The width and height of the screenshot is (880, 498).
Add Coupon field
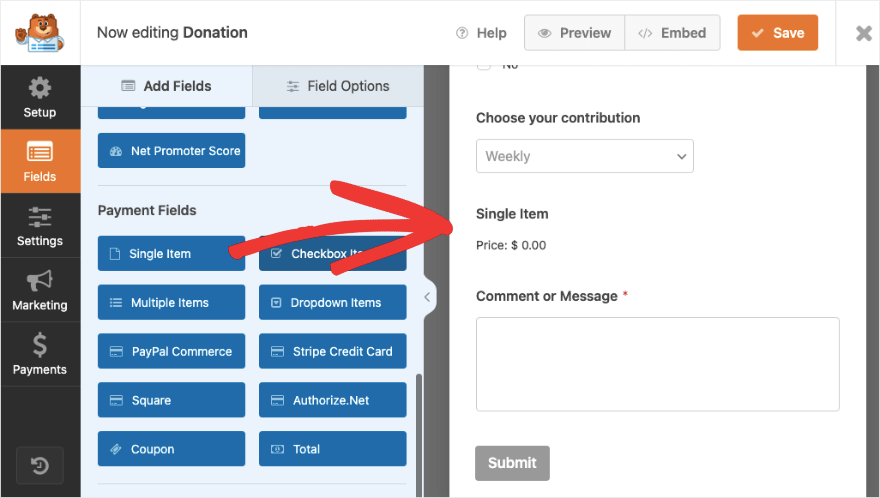171,449
